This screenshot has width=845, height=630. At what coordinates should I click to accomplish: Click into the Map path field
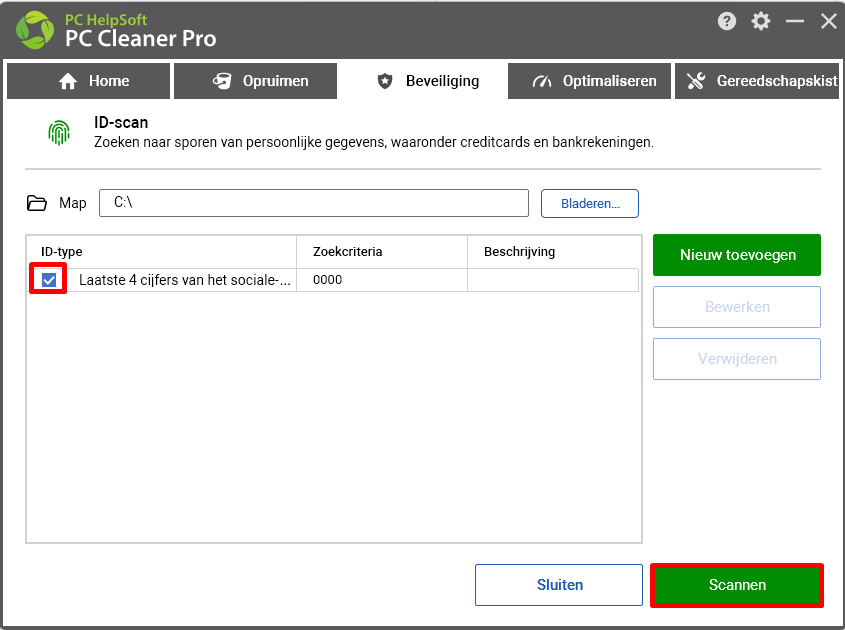314,203
